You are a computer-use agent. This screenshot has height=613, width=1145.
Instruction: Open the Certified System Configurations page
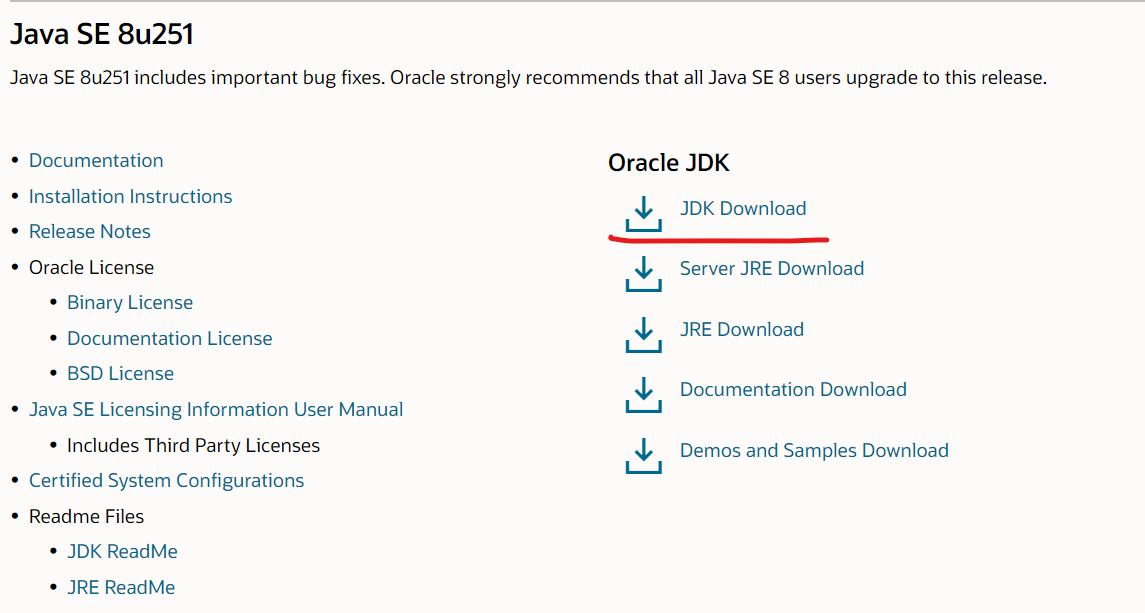(166, 480)
